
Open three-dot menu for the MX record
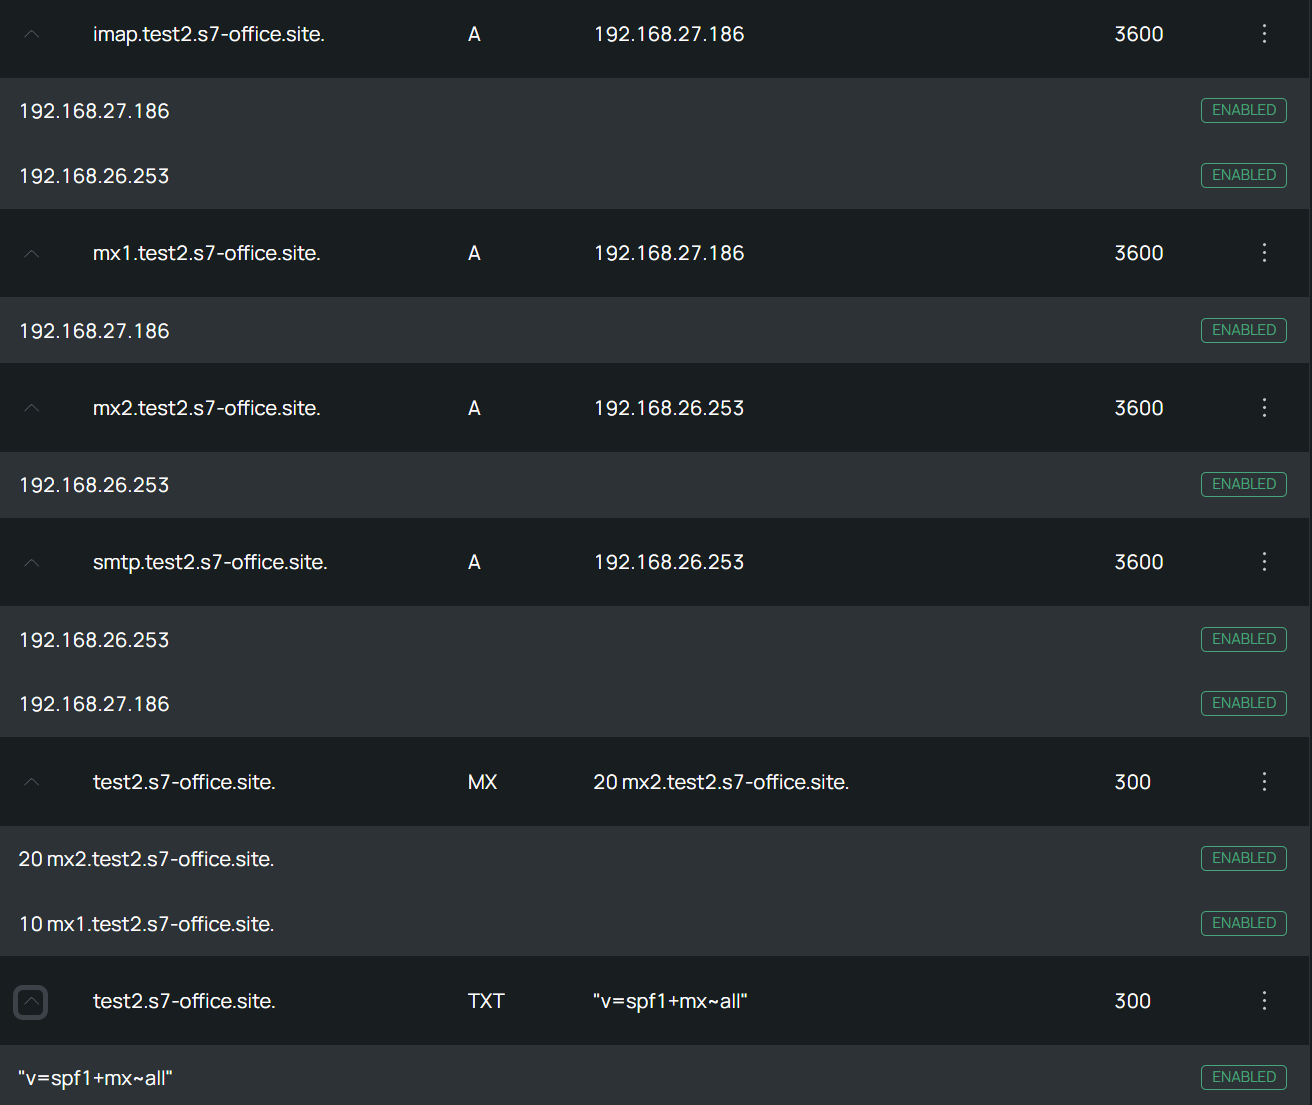[x=1264, y=782]
